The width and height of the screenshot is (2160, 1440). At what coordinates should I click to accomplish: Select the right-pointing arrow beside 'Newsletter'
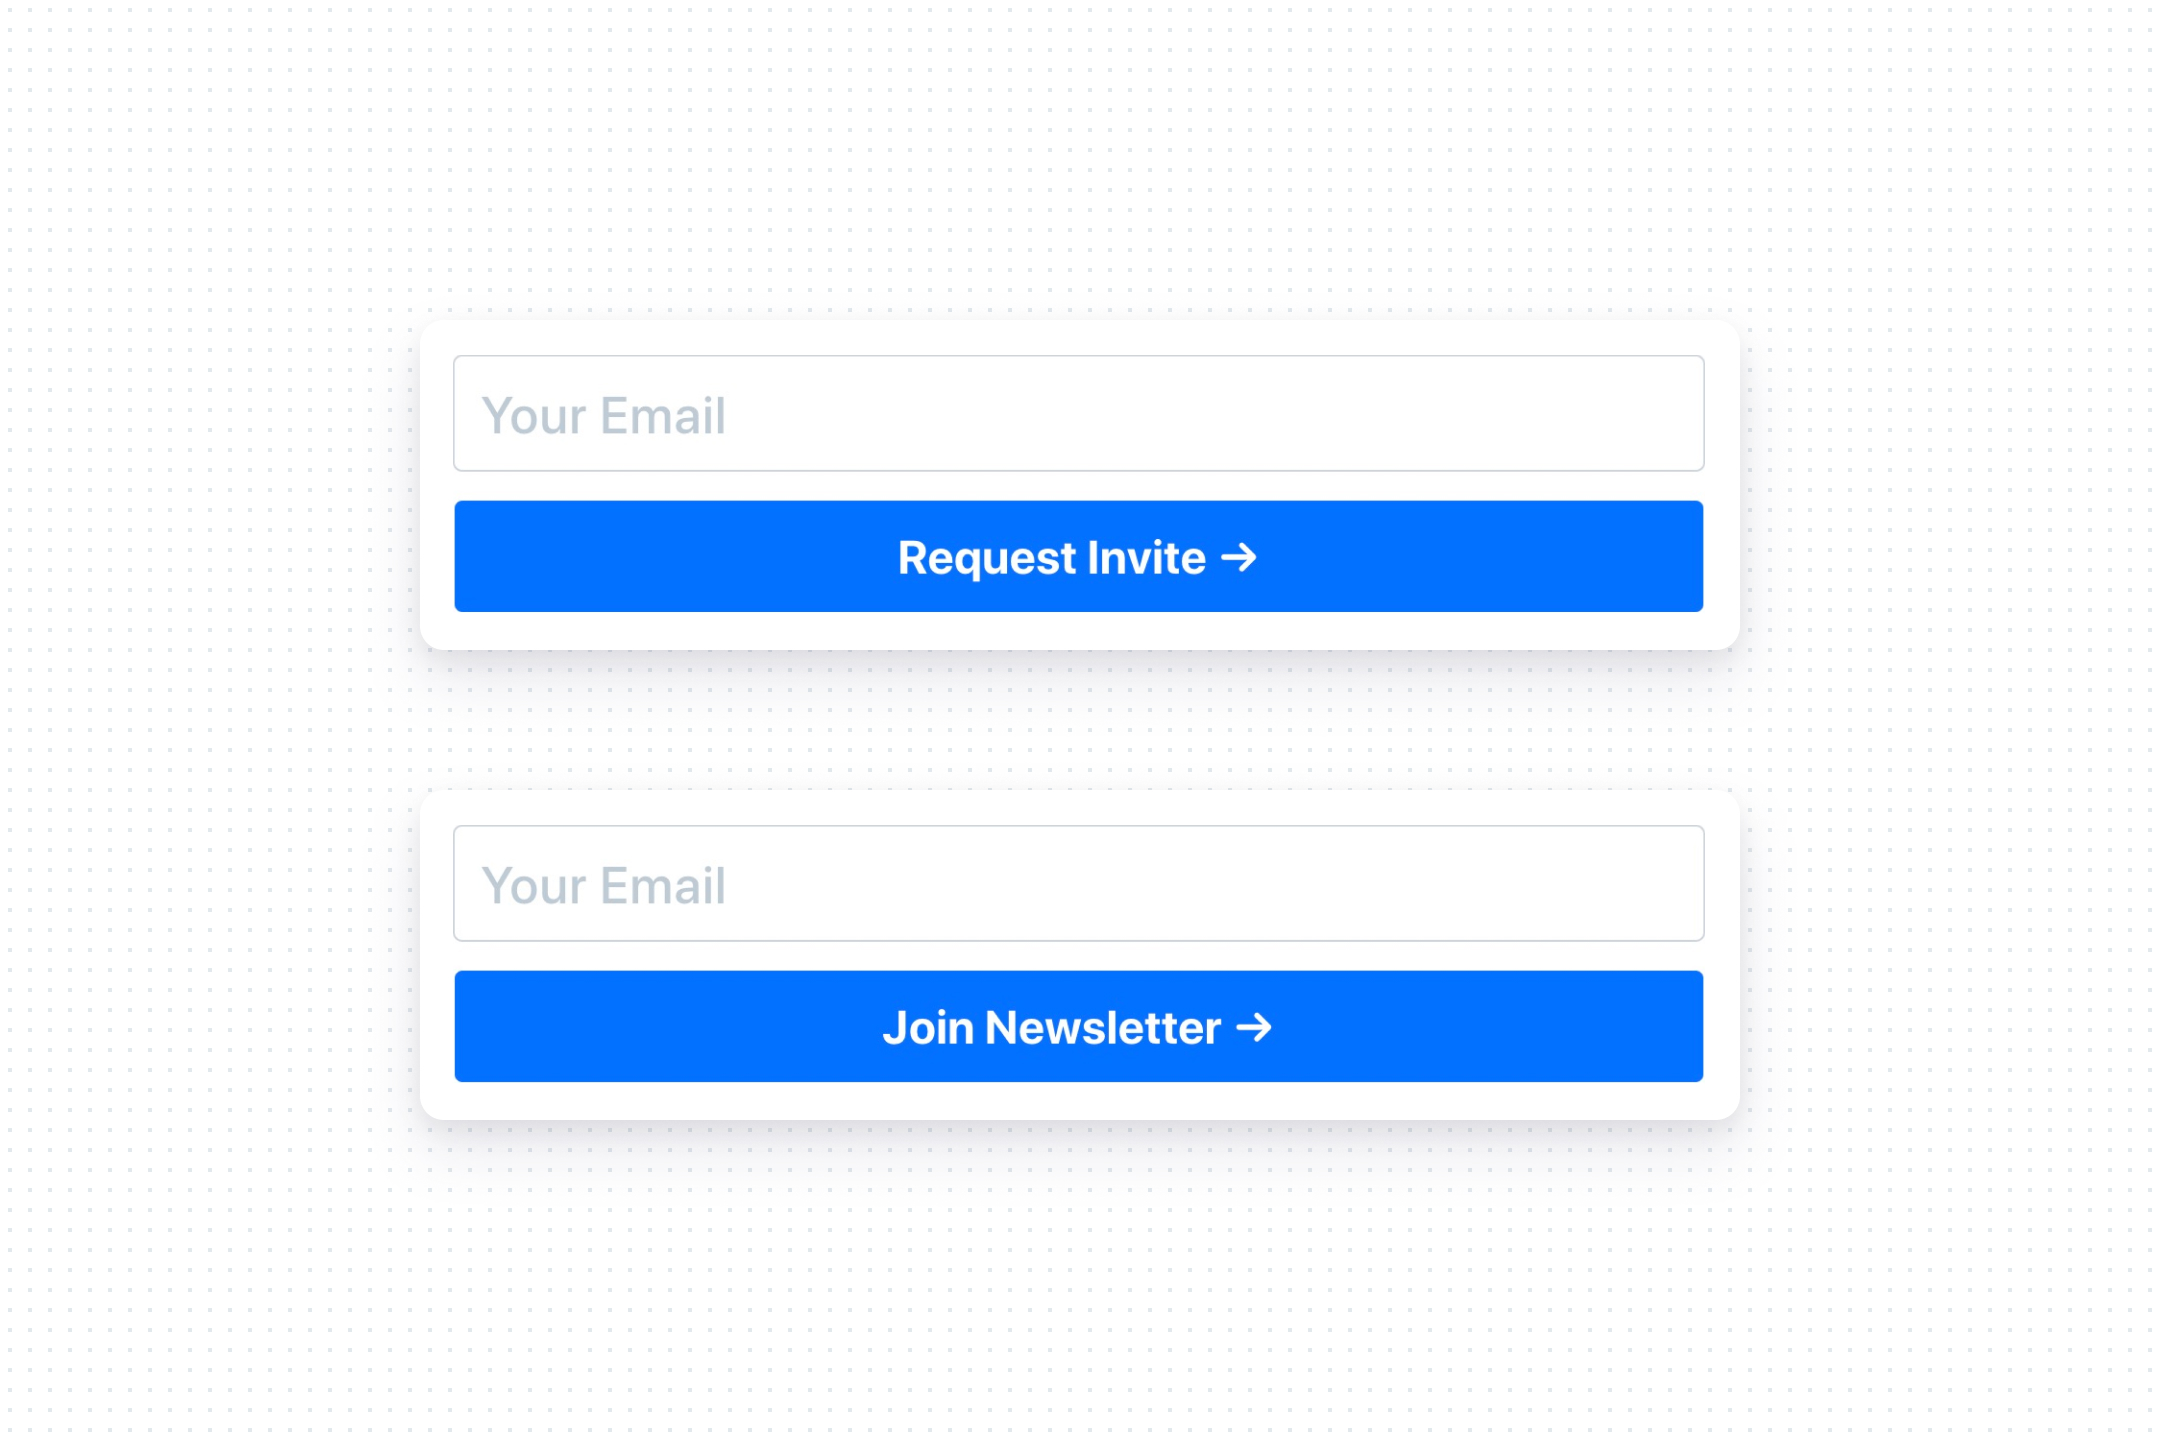[1253, 1027]
